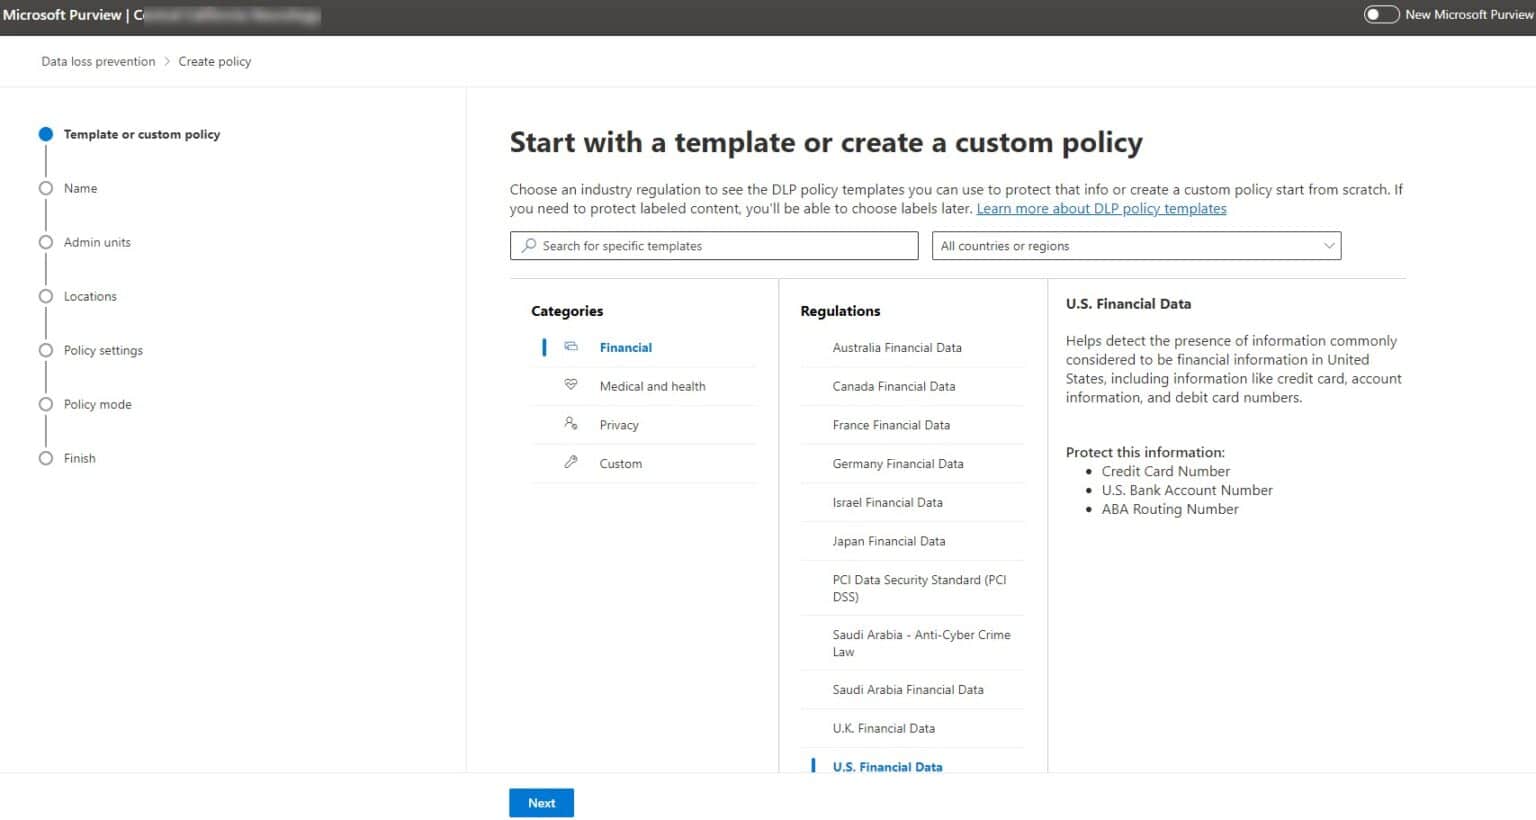This screenshot has height=820, width=1536.
Task: Open Learn more about DLP policy templates
Action: coord(1101,208)
